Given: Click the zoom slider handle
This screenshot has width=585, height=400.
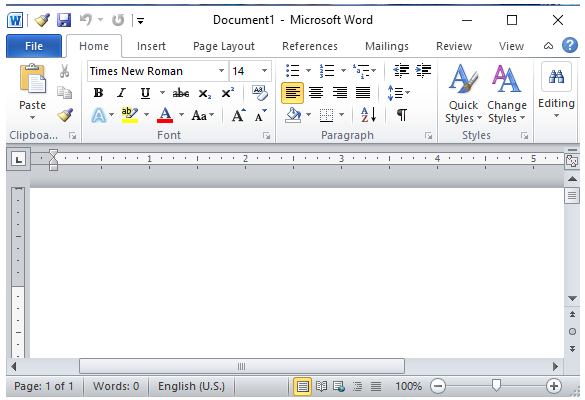Looking at the screenshot, I should click(x=496, y=385).
